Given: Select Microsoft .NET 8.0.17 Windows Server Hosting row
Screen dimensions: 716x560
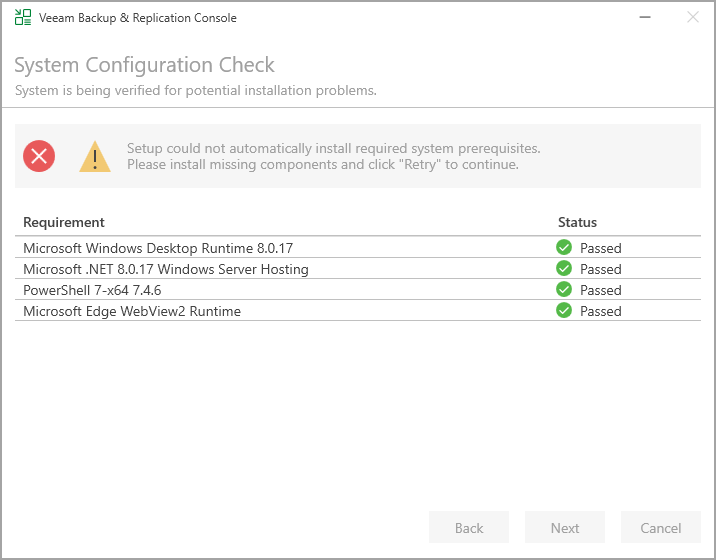Looking at the screenshot, I should point(358,268).
